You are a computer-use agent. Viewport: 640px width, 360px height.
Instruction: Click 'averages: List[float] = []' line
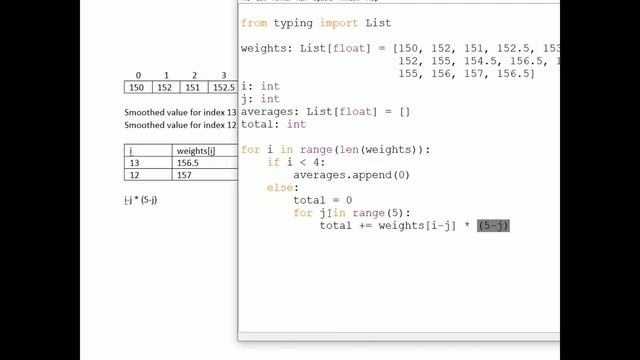click(x=325, y=112)
